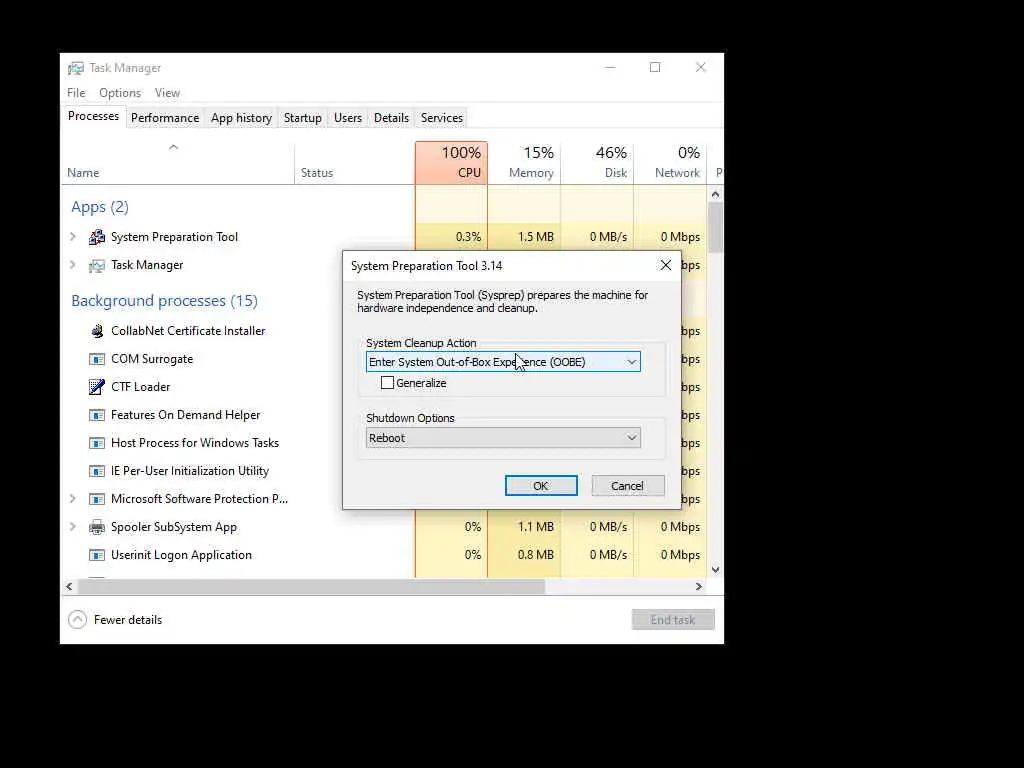Click the Task Manager title bar icon

[x=76, y=68]
